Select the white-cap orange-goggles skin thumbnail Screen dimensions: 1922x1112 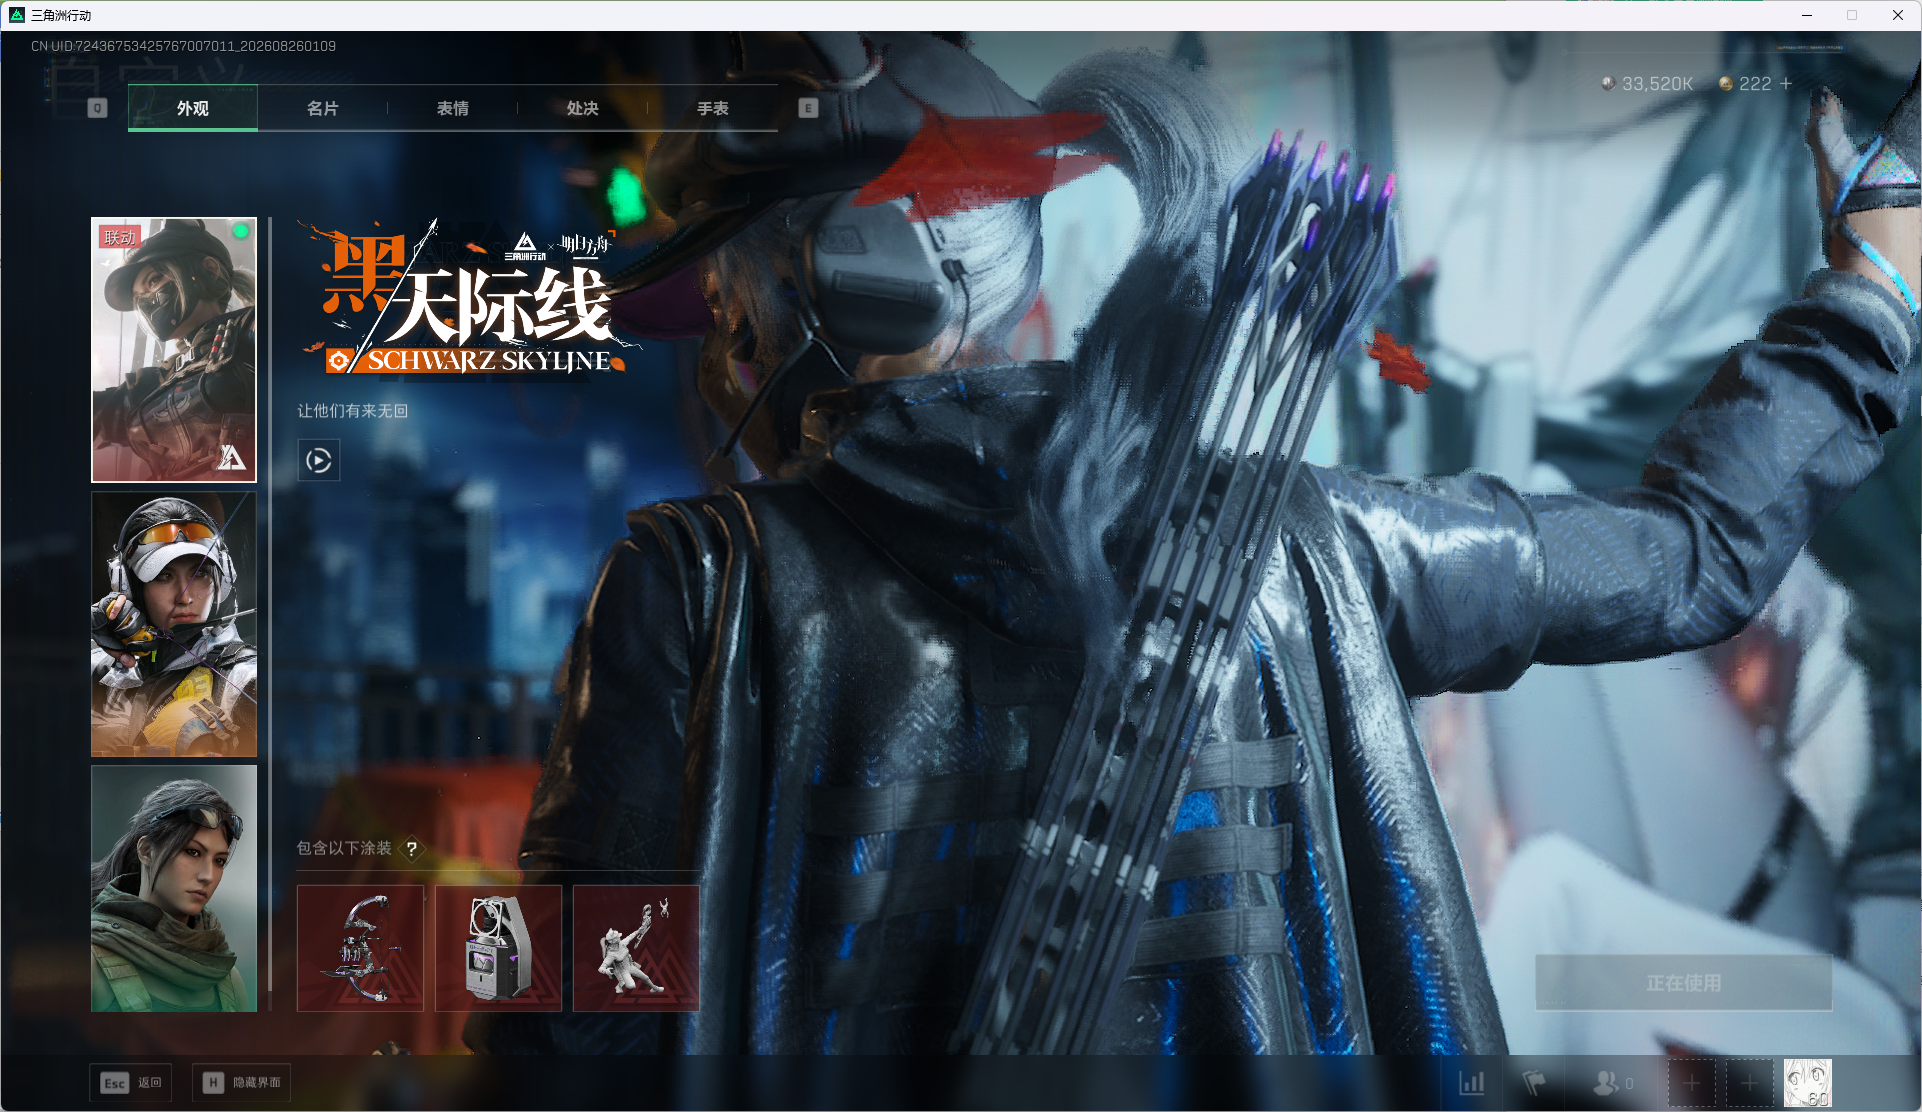(174, 624)
